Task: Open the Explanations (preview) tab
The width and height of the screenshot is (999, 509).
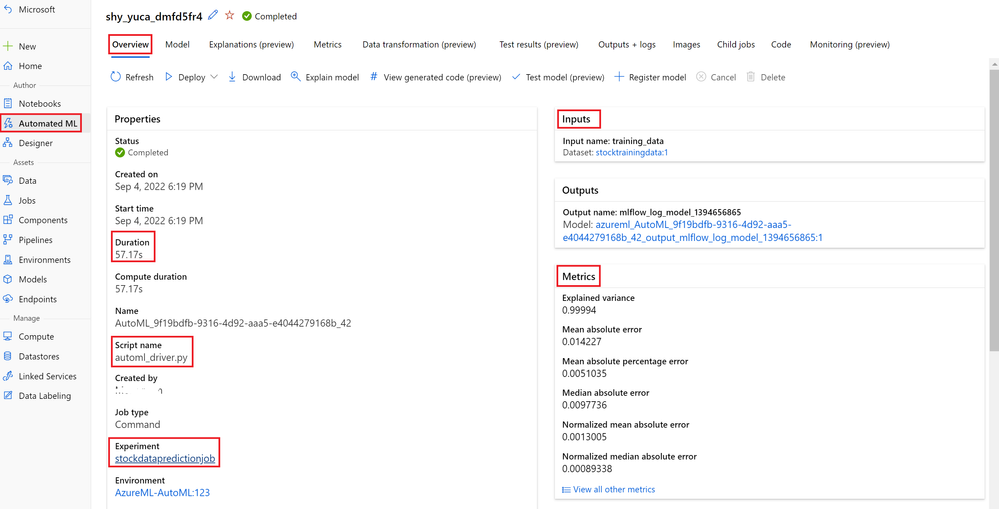Action: click(x=252, y=45)
